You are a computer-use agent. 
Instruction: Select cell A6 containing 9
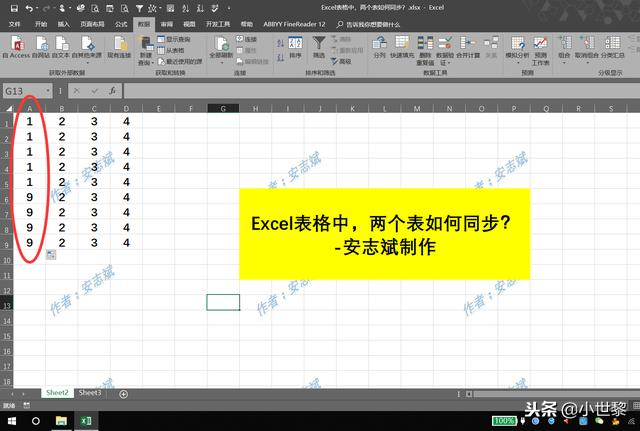pyautogui.click(x=29, y=197)
